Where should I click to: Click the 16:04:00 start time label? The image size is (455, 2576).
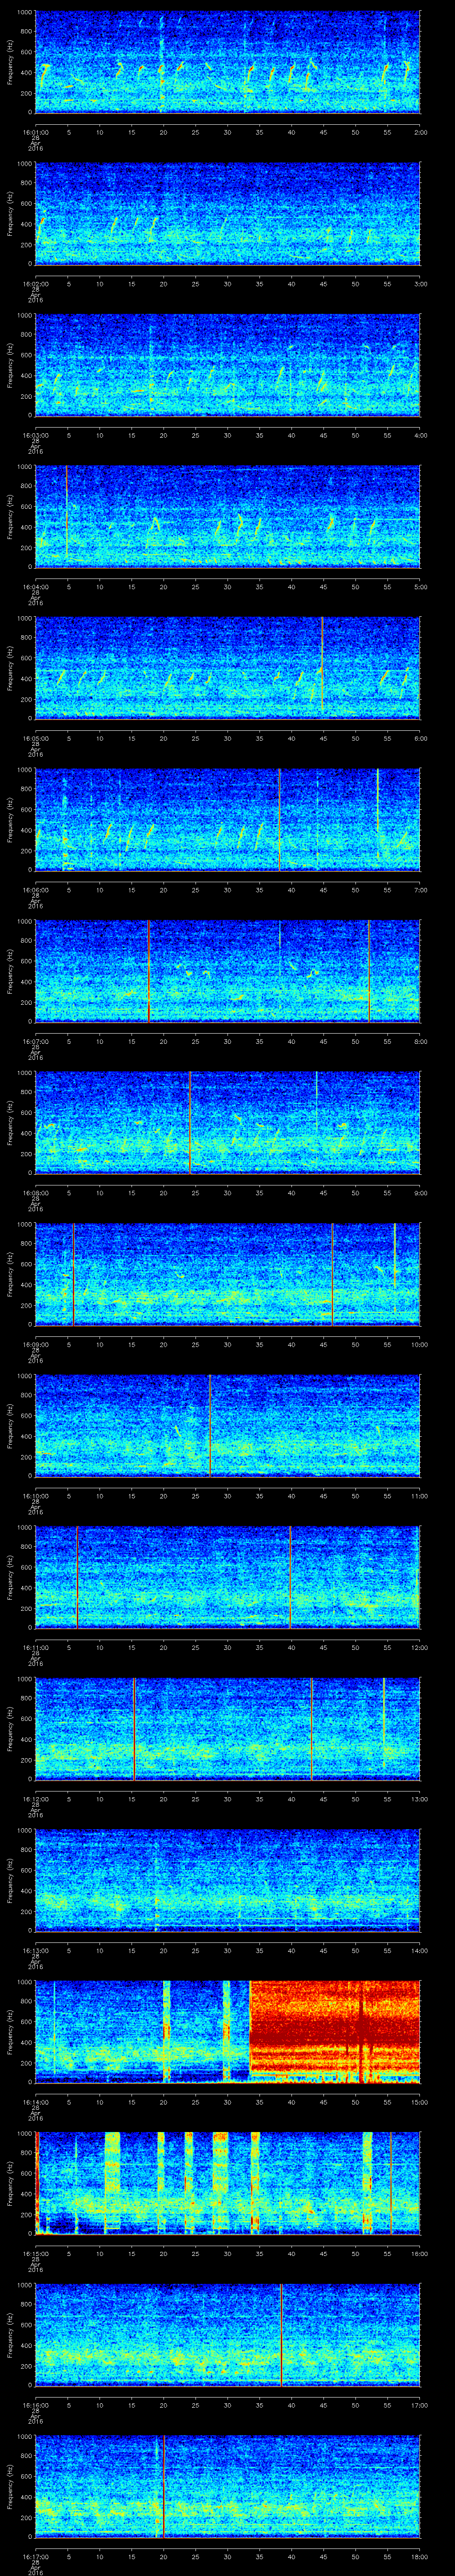click(35, 587)
